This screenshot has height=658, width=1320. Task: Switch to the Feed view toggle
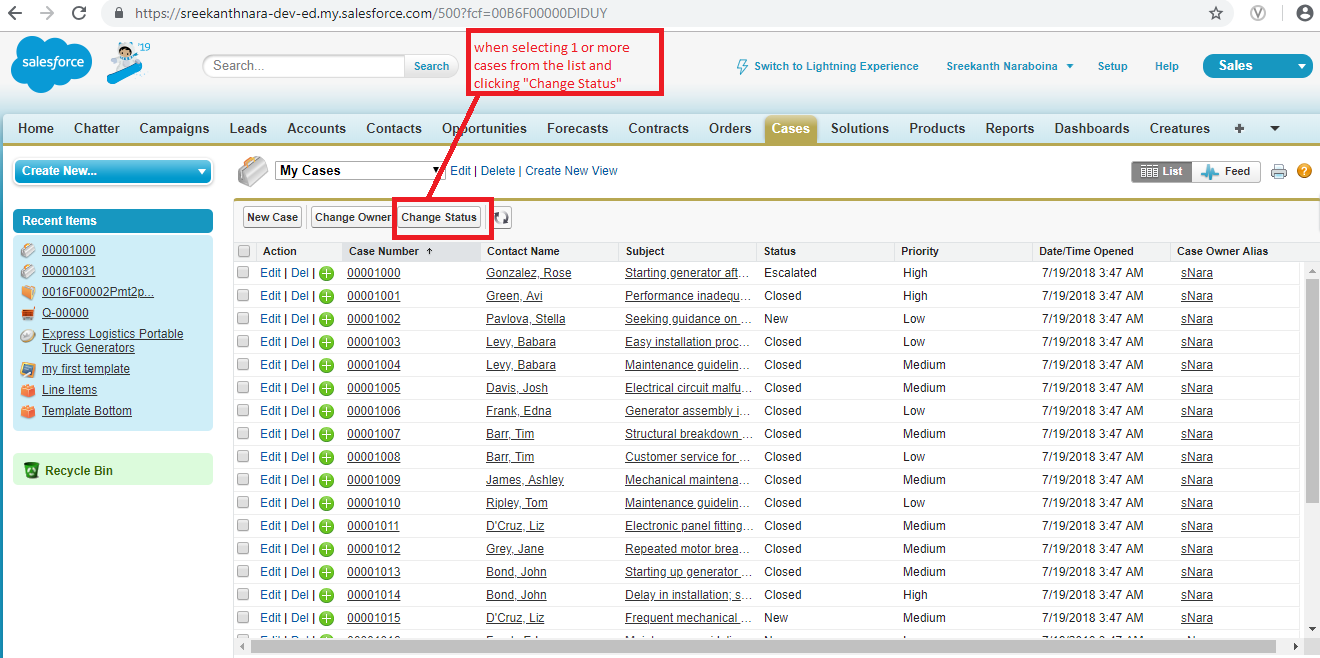pyautogui.click(x=1227, y=172)
